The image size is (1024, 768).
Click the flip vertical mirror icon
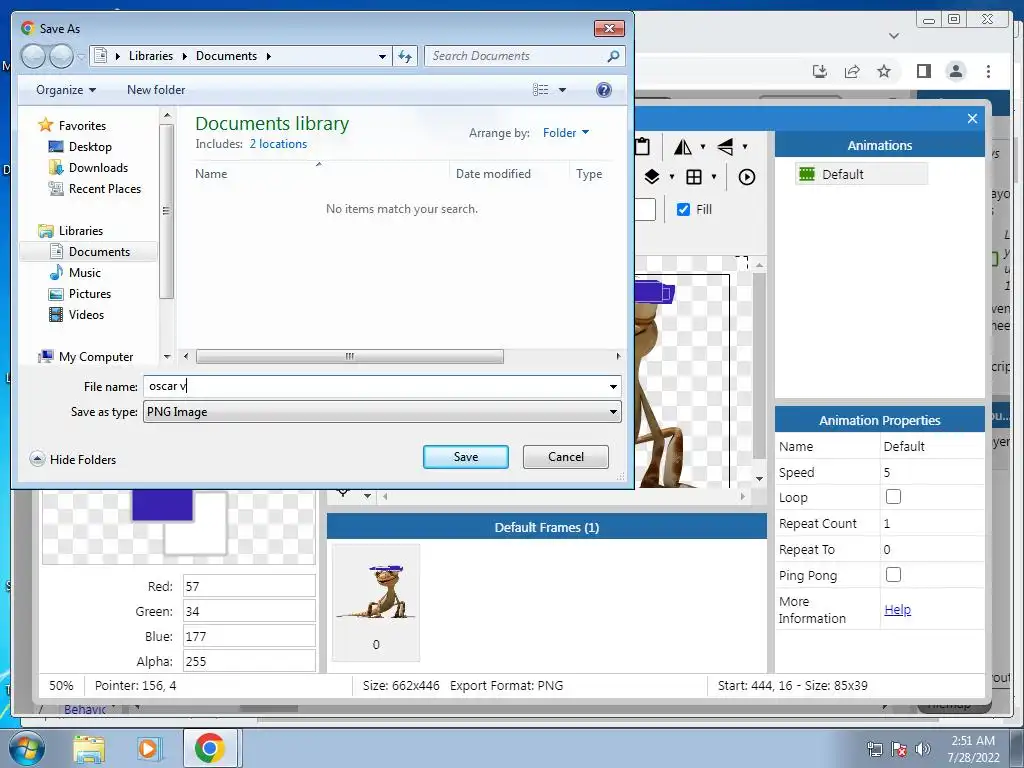click(726, 147)
